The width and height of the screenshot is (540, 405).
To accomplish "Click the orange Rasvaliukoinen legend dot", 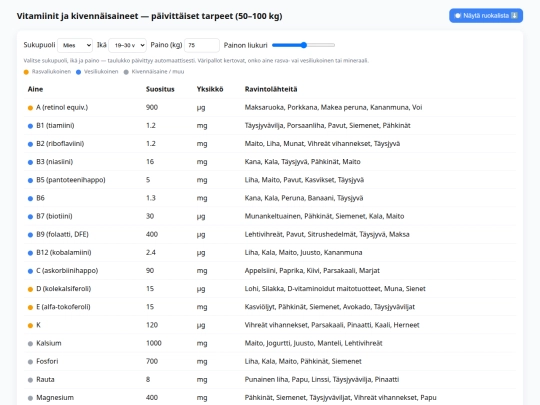I will [x=26, y=72].
